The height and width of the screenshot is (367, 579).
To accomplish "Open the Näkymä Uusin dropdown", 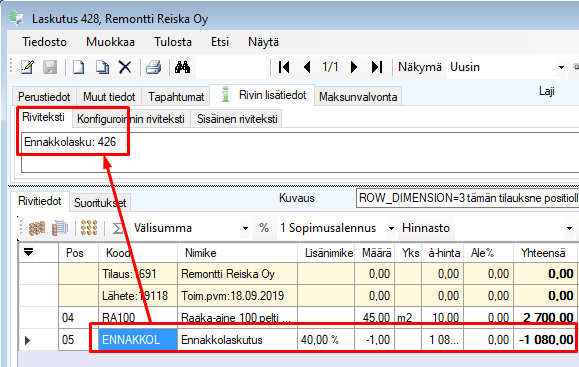I will pyautogui.click(x=561, y=67).
